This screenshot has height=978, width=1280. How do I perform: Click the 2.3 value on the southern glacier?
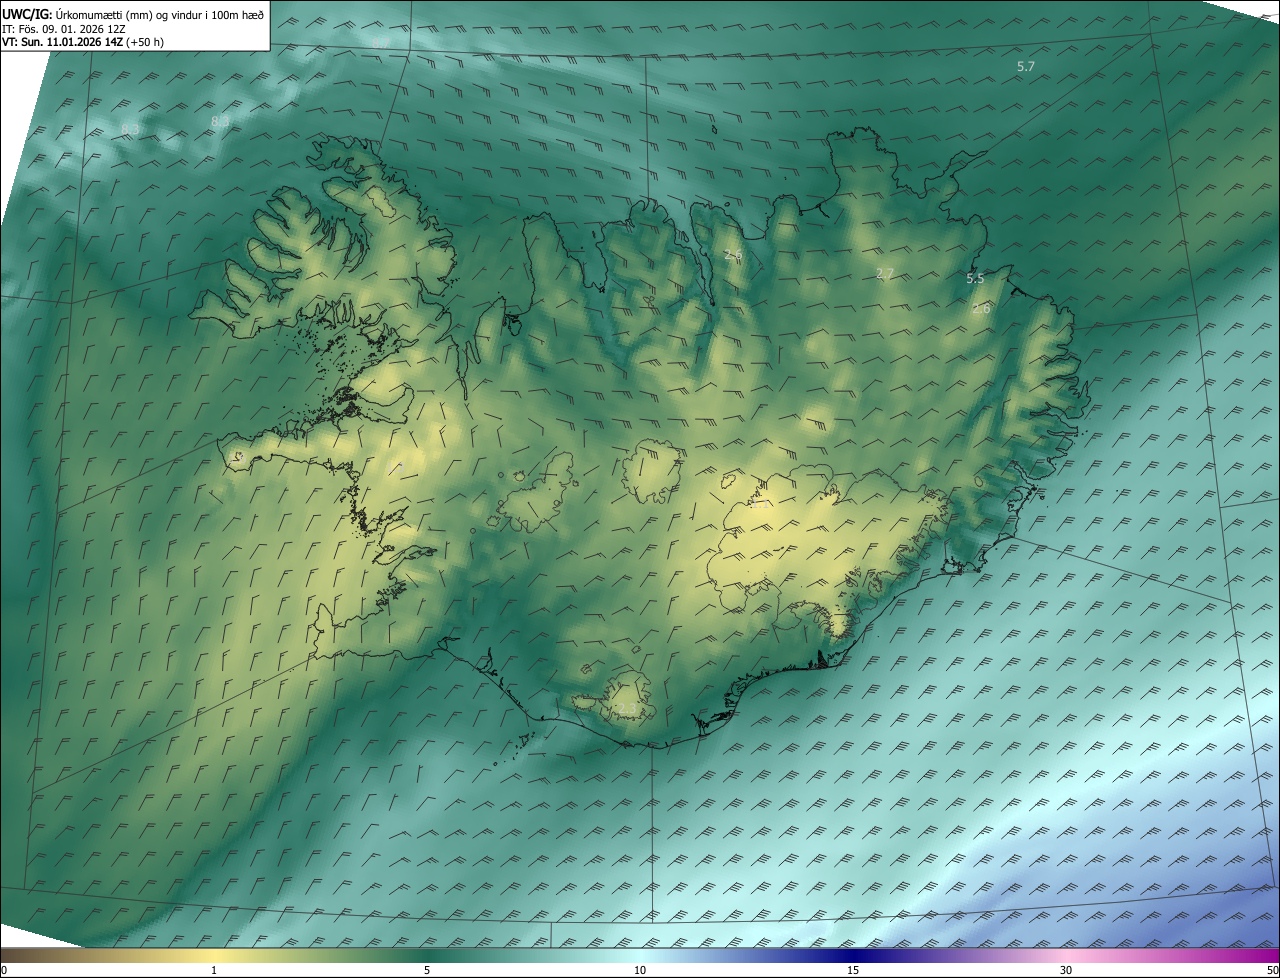625,708
